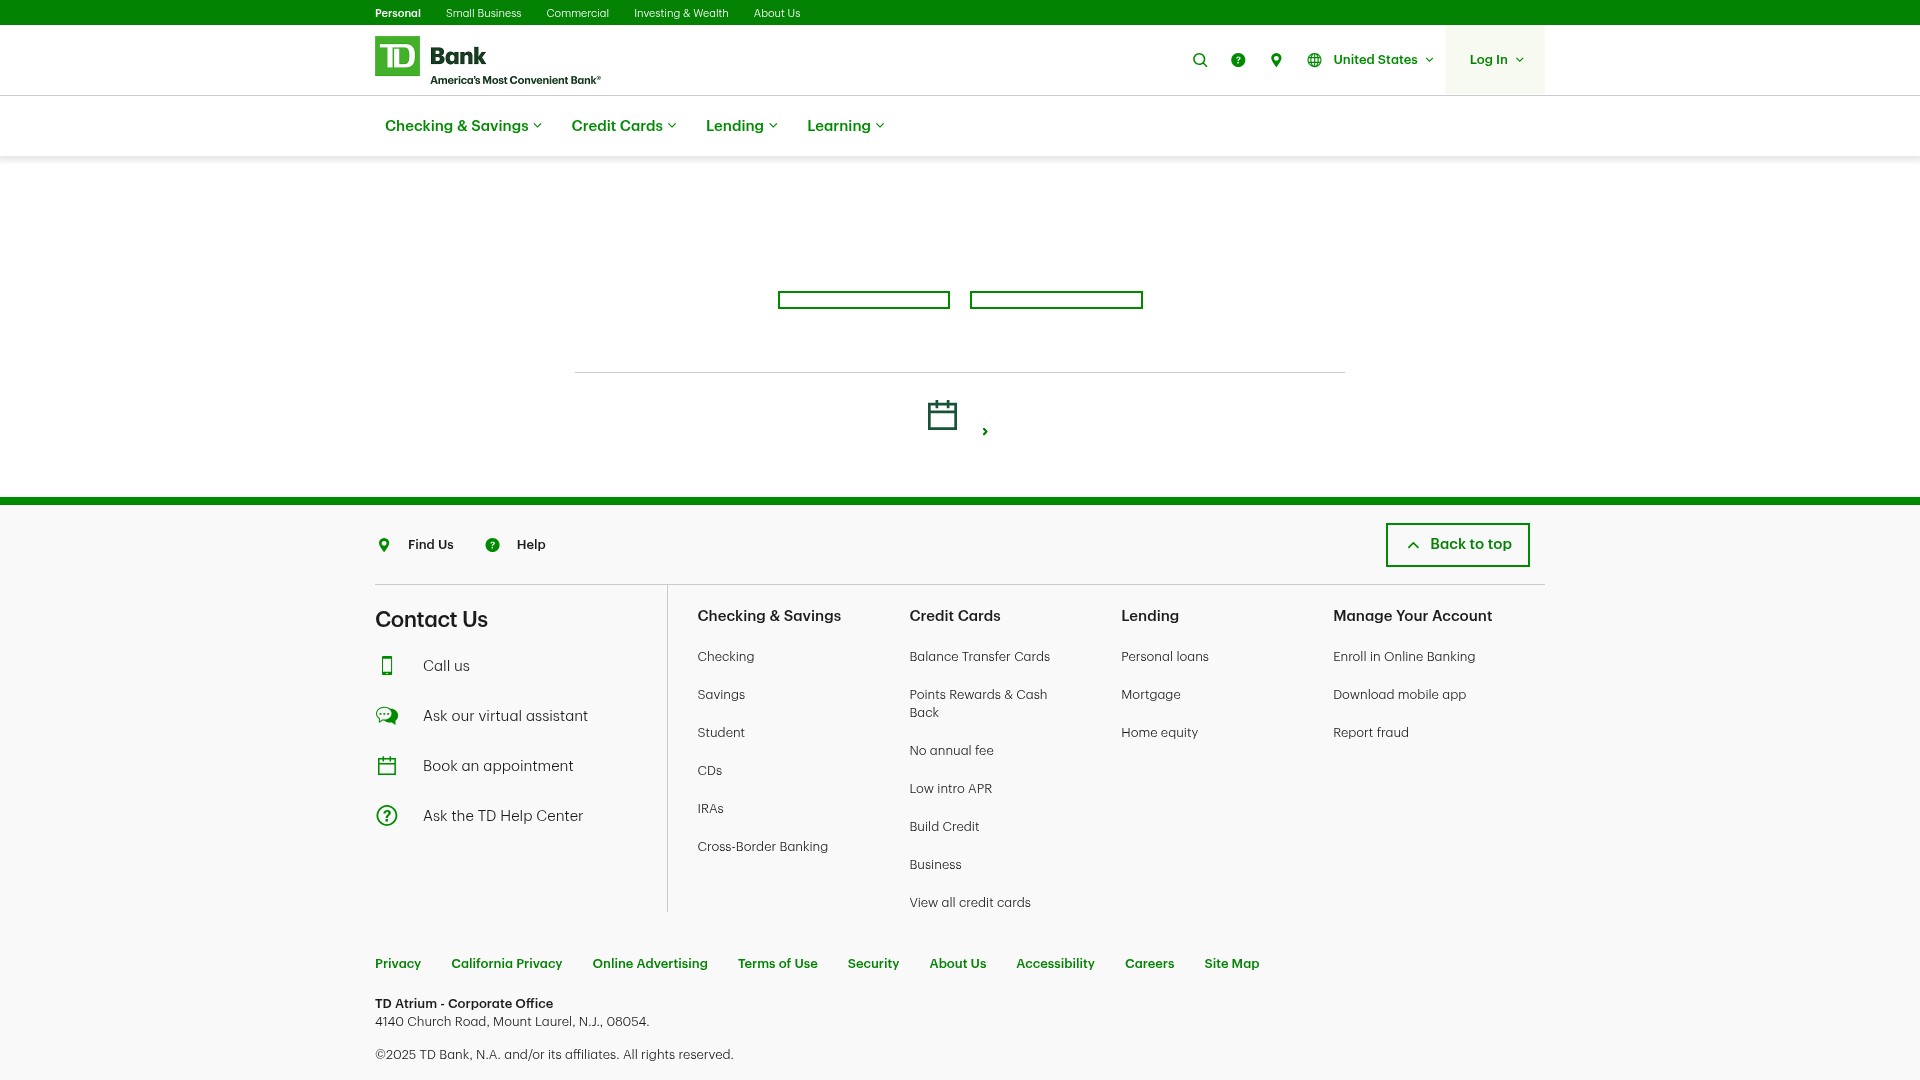Click the phone icon next to Call us

point(387,666)
